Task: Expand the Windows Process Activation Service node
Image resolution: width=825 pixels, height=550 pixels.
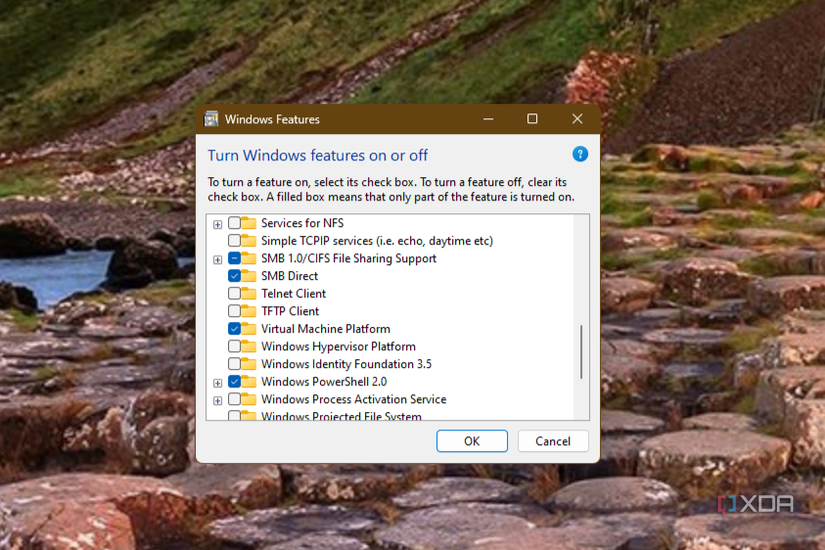Action: [217, 401]
